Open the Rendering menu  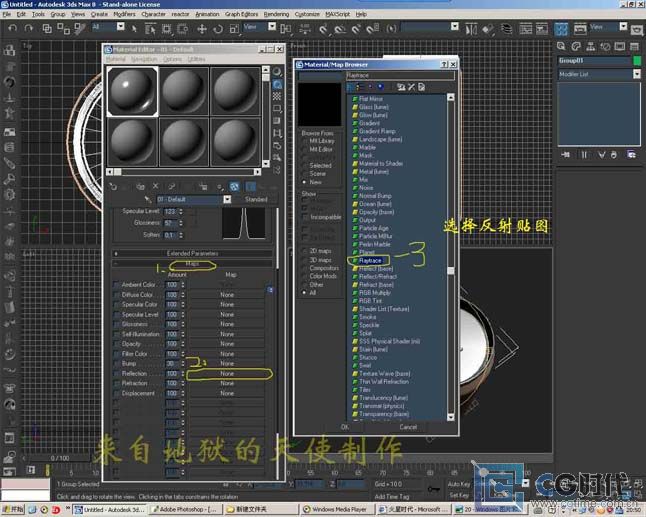click(x=276, y=15)
